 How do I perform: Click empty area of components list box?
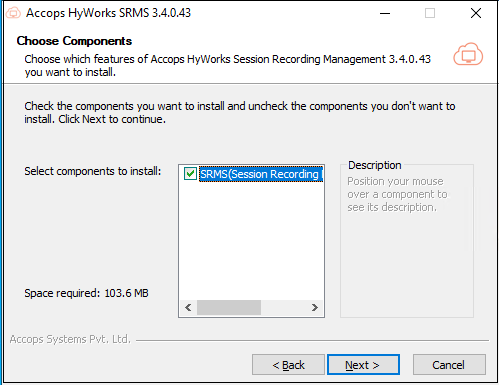pos(251,240)
